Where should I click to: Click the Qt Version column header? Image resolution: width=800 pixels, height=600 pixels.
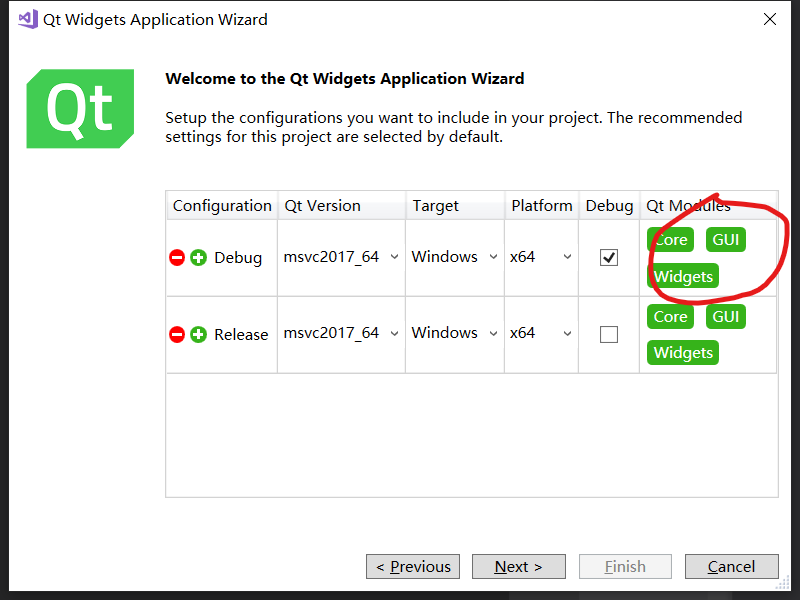pyautogui.click(x=341, y=206)
